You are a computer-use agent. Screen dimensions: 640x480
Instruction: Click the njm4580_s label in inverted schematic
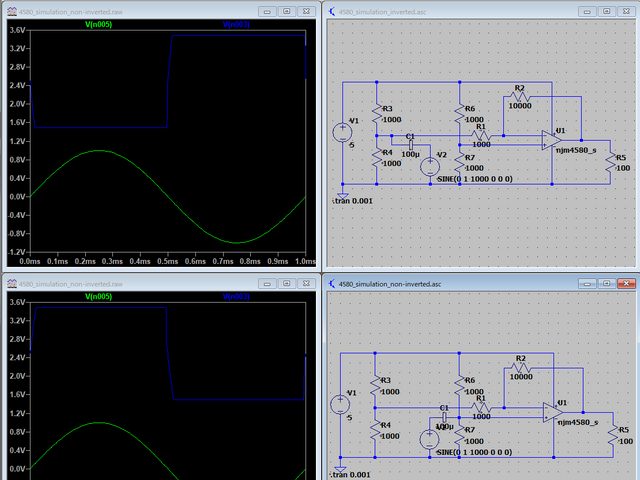click(576, 150)
